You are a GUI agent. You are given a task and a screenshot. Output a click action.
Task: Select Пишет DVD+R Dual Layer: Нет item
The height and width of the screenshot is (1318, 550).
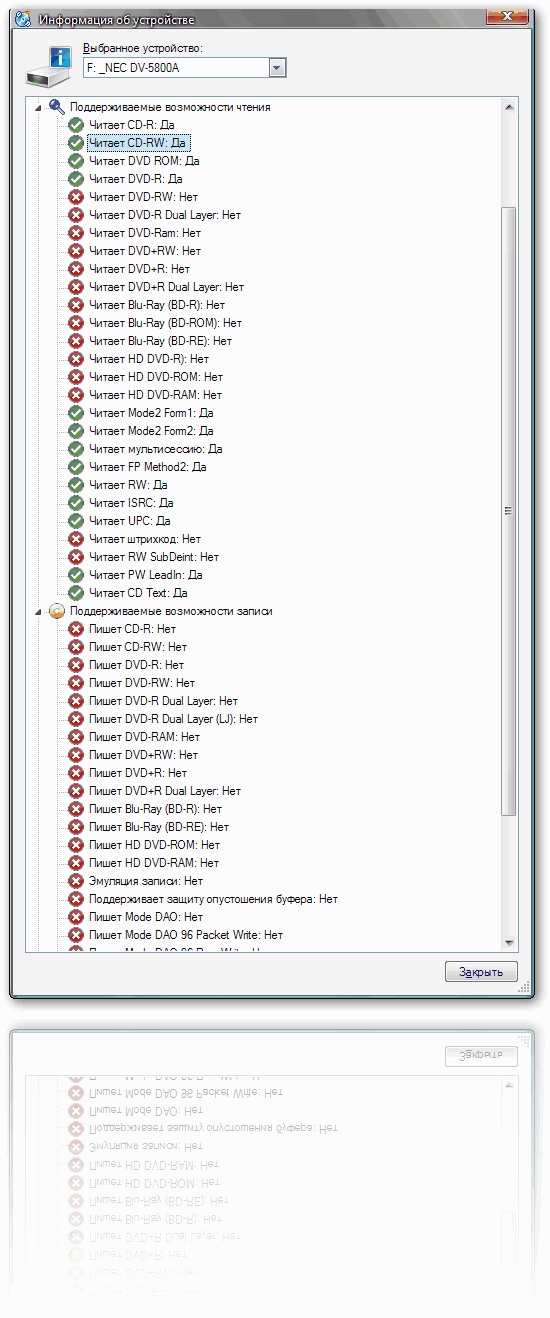point(165,791)
